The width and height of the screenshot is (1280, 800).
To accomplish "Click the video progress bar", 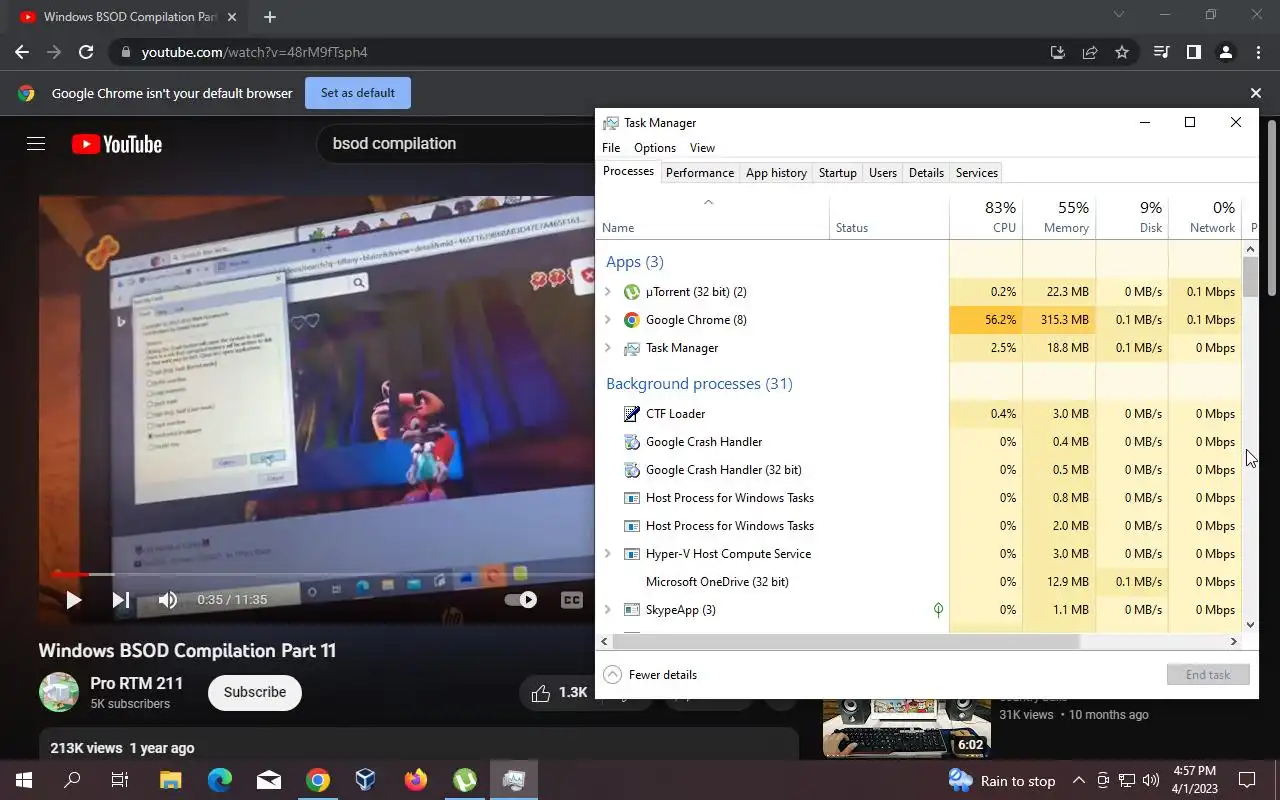I will coord(317,574).
